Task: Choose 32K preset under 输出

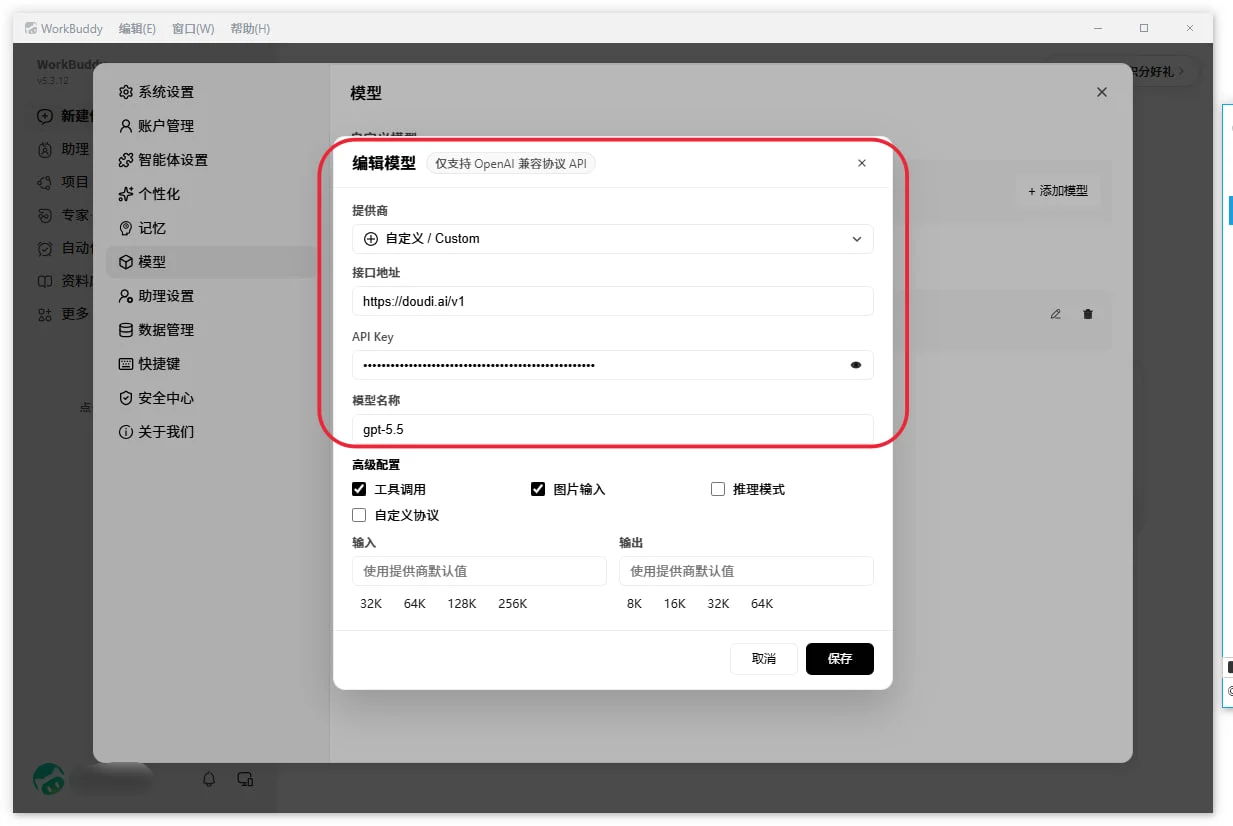Action: [718, 604]
